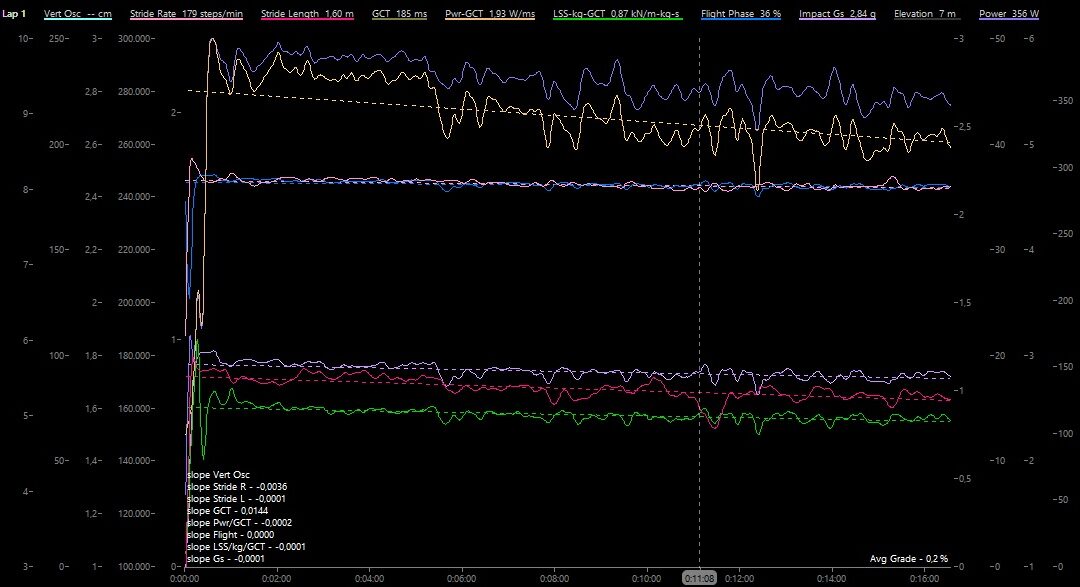Click the 0:08:00 time axis tick
The image size is (1080, 587).
pos(554,579)
